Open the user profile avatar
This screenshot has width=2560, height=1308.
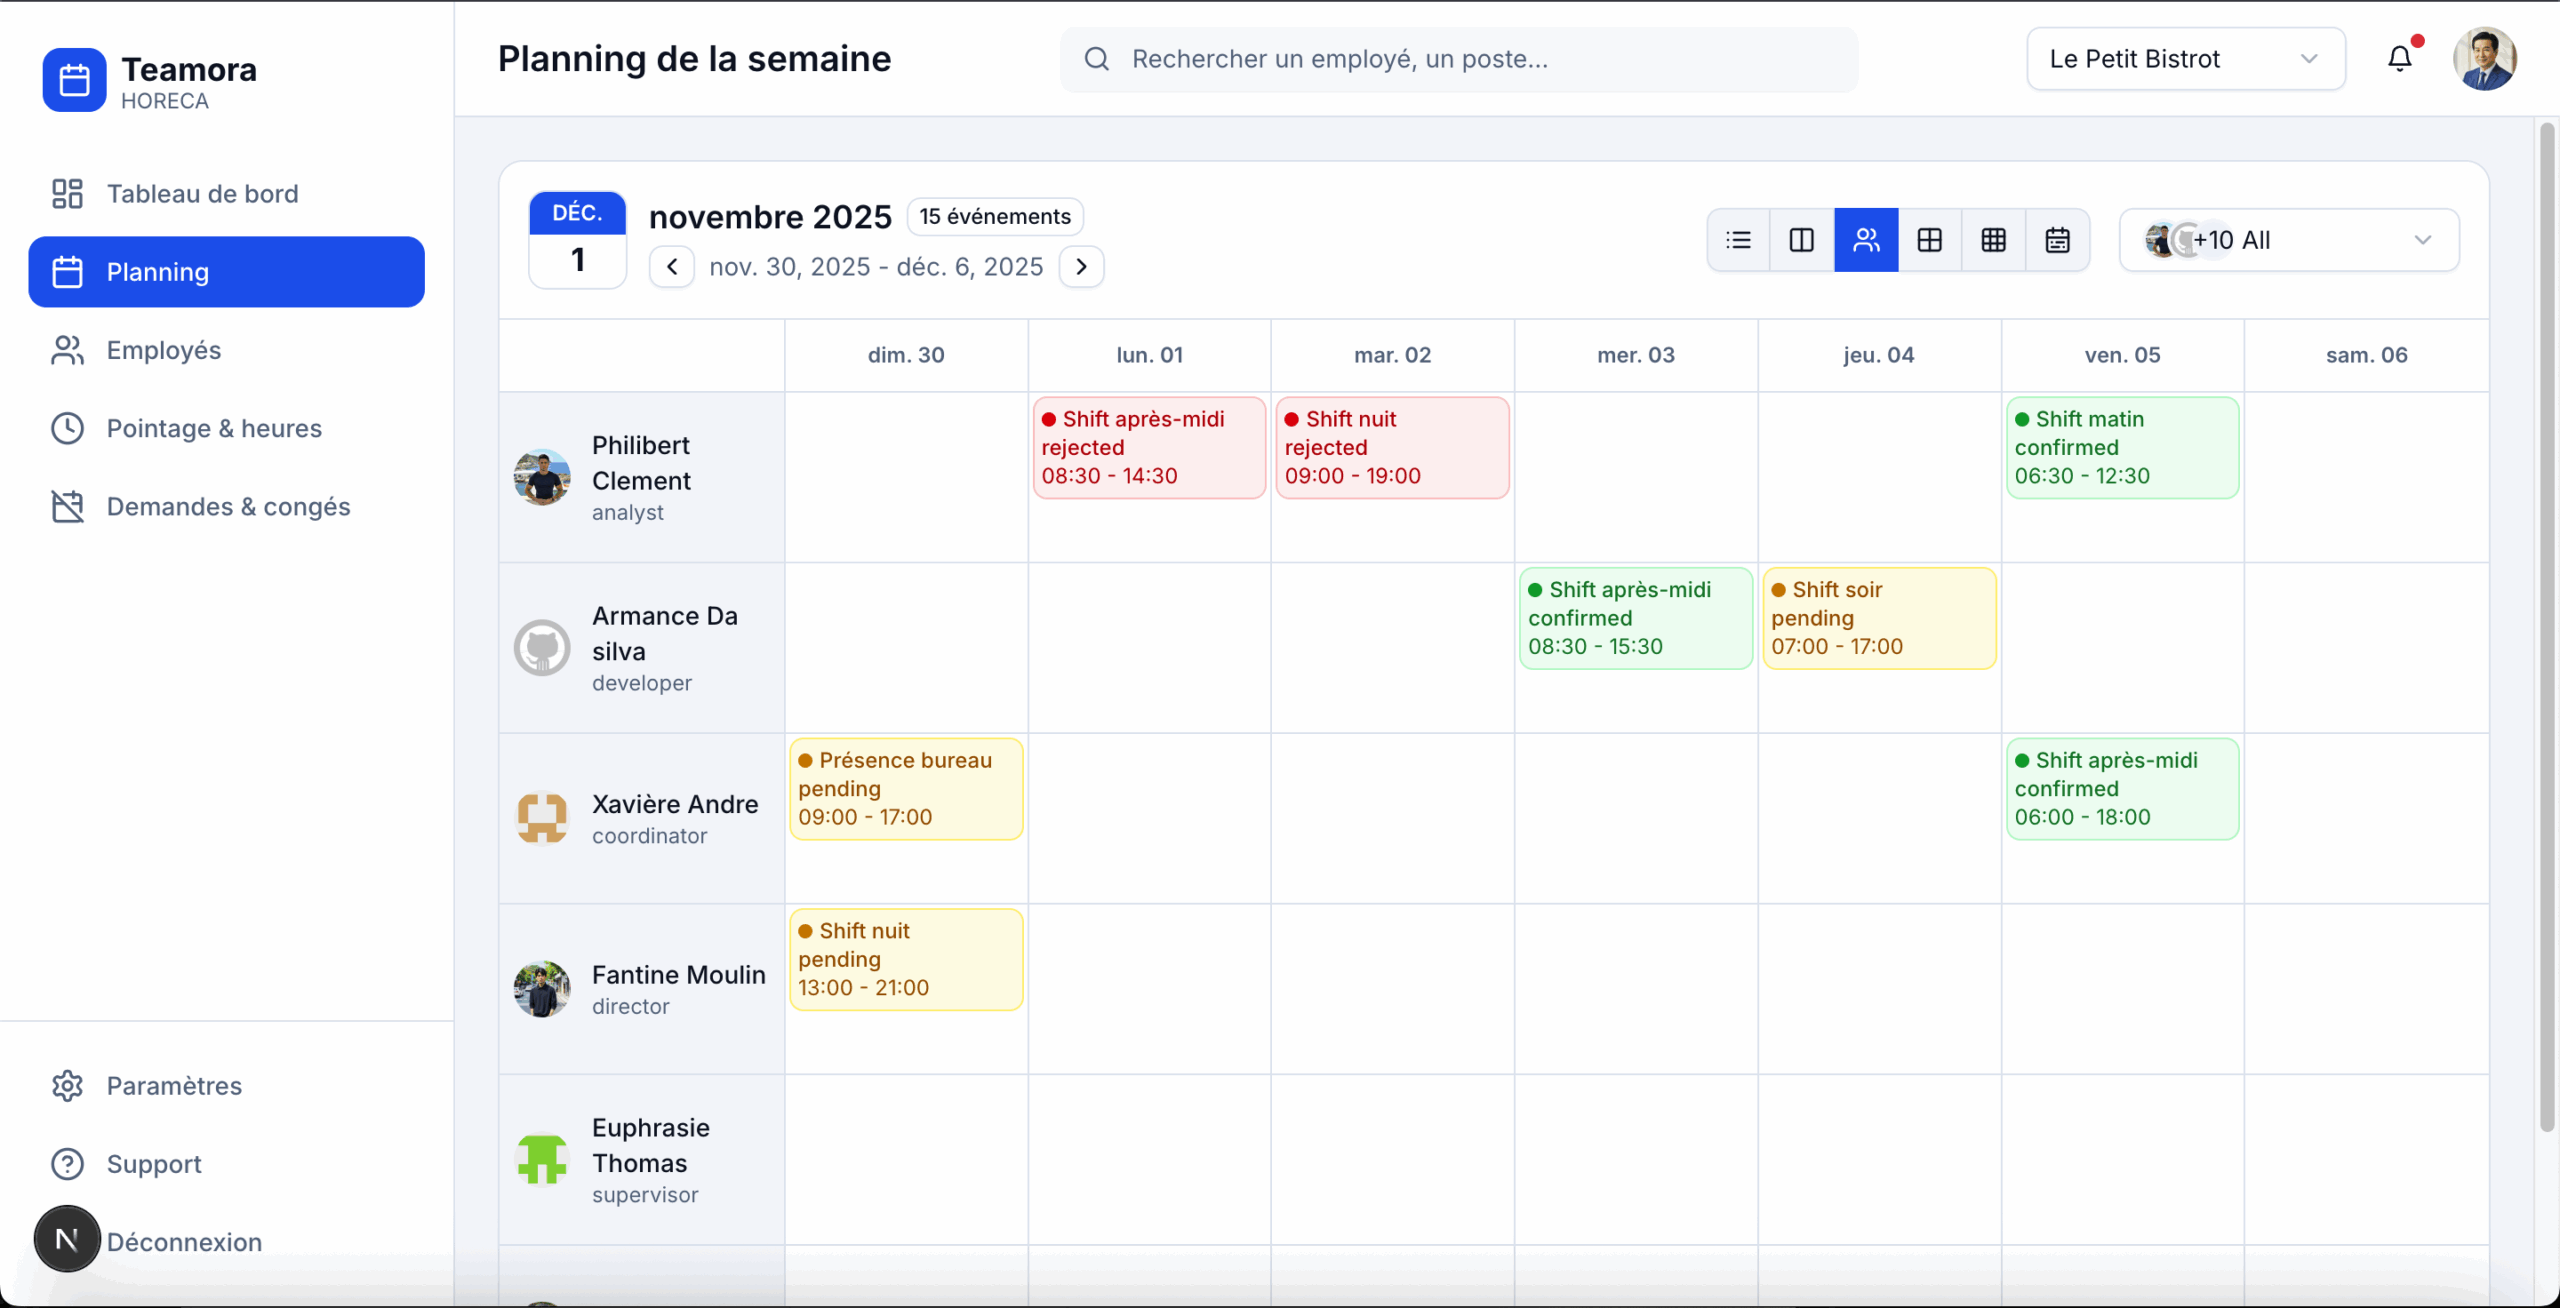click(2484, 59)
